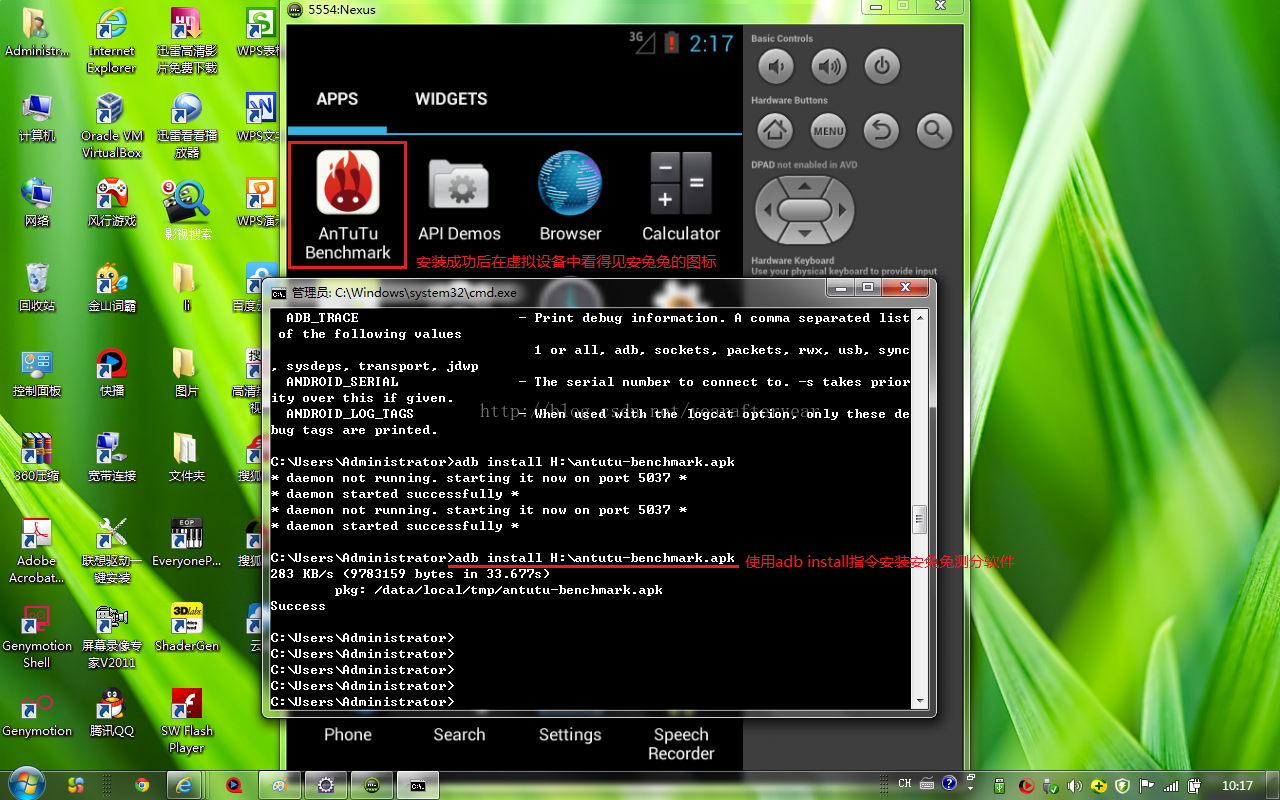The width and height of the screenshot is (1280, 800).
Task: Open Oracle VM VirtualBox desktop shortcut
Action: [111, 112]
